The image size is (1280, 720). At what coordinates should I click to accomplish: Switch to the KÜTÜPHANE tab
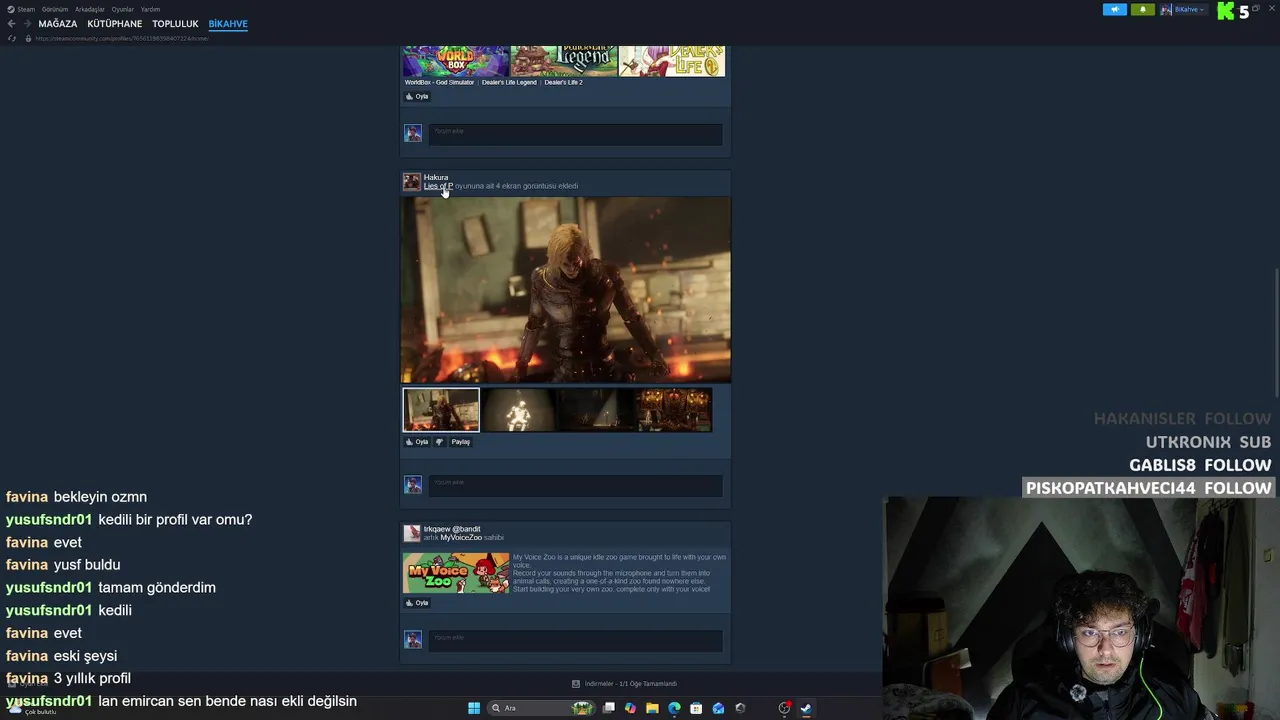115,24
